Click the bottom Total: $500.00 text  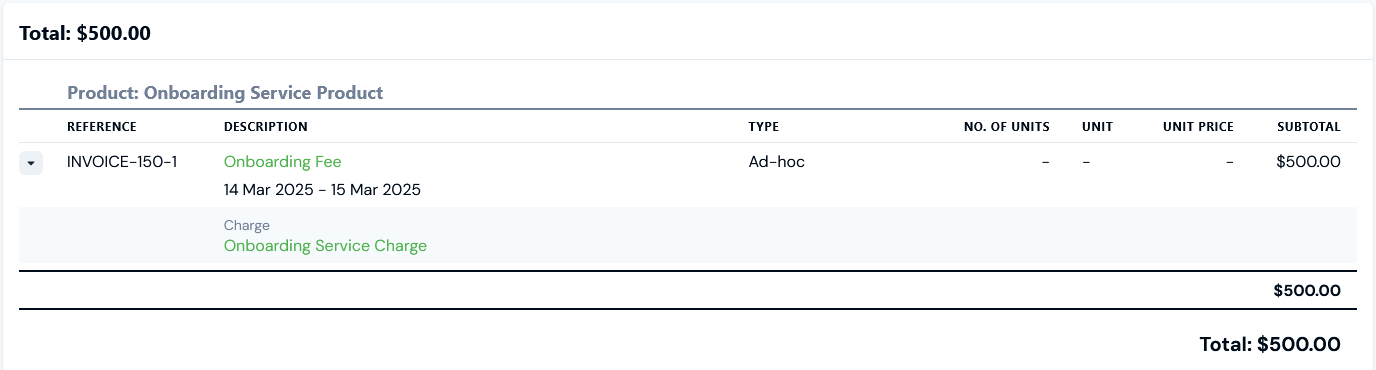tap(1270, 345)
